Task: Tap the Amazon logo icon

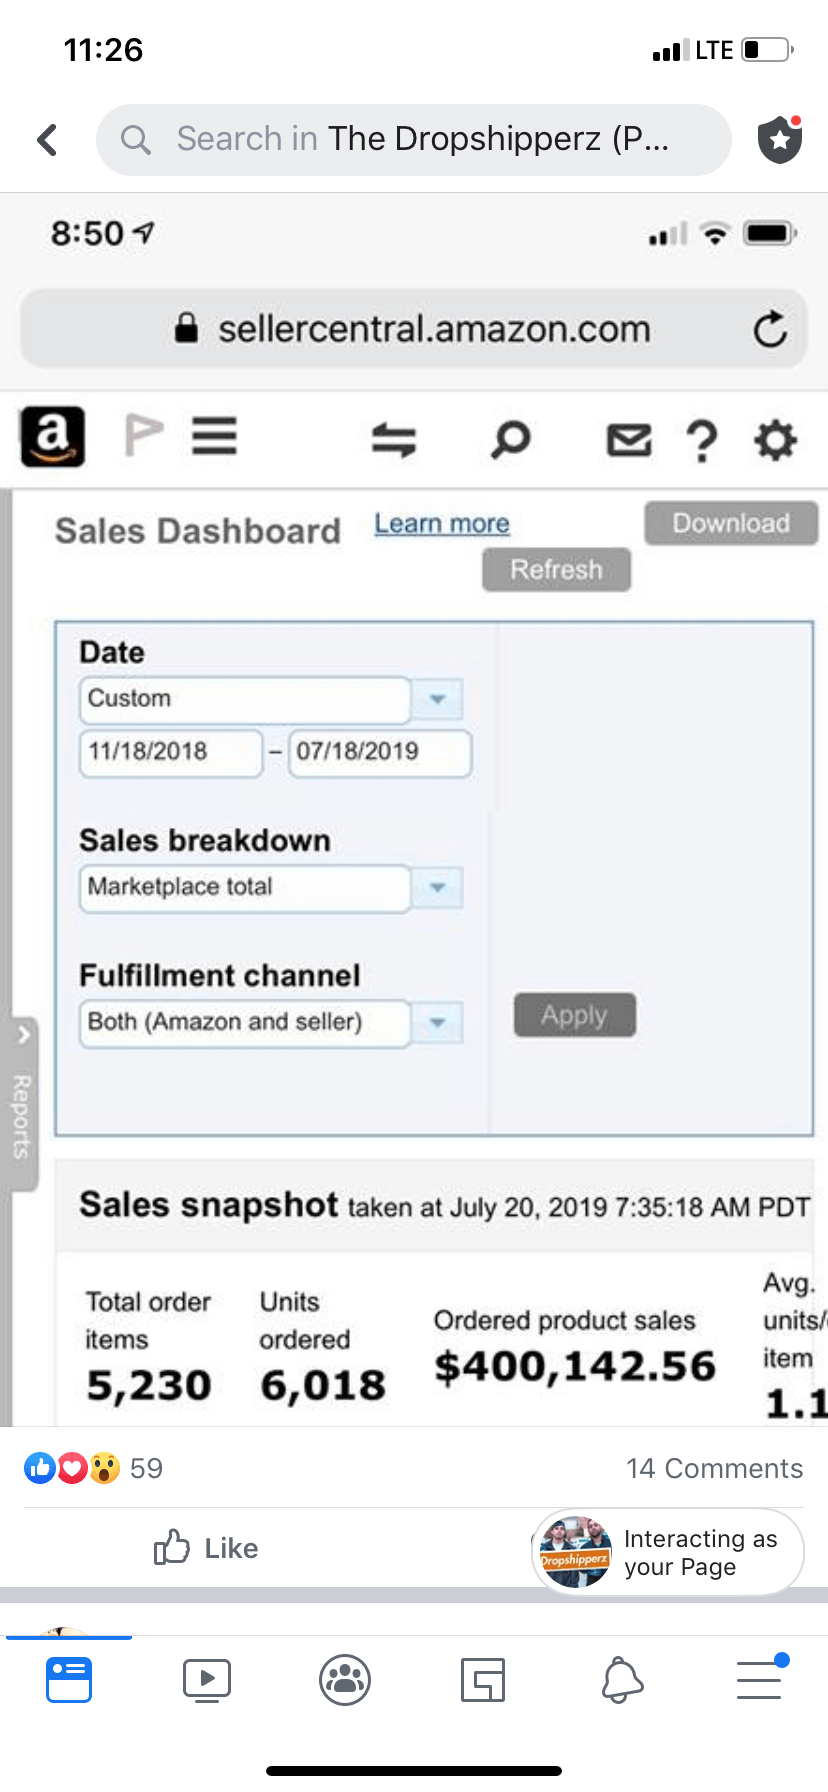Action: pos(53,437)
